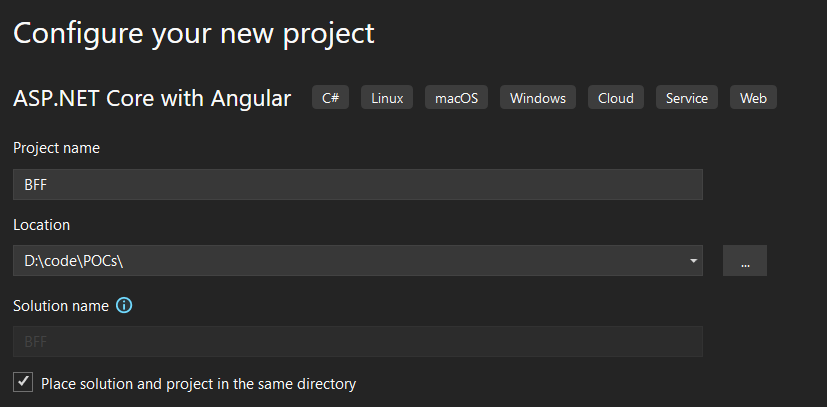827x407 pixels.
Task: Click the C# tag
Action: pyautogui.click(x=330, y=98)
